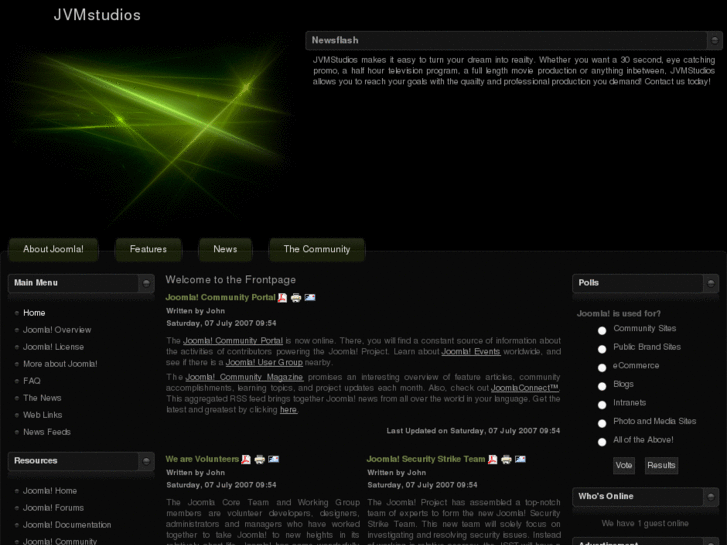Open News Feeds menu item
Screen dimensions: 727x545
(47, 432)
